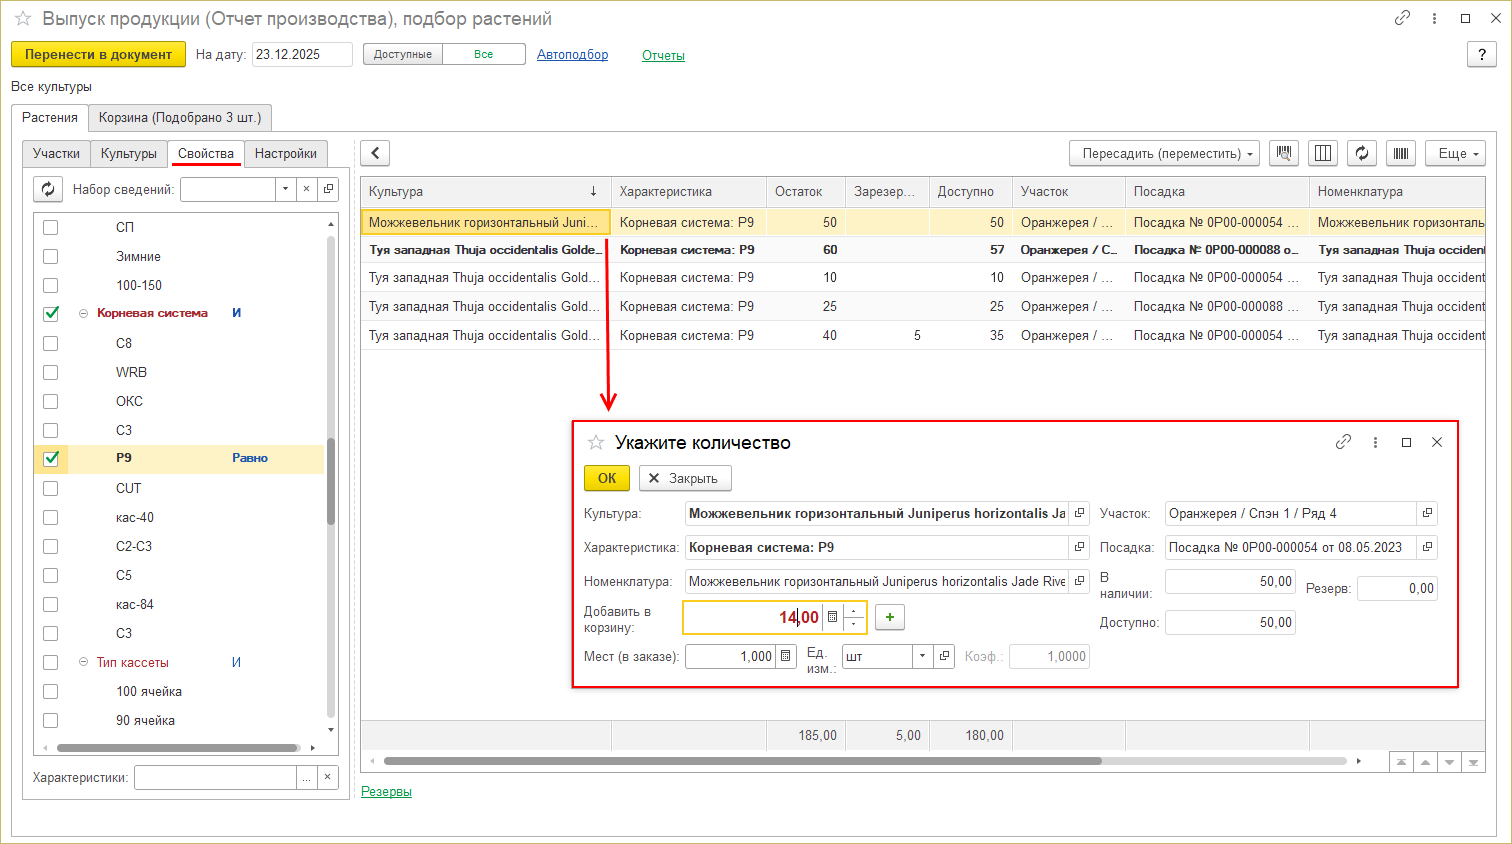Open the 'Набор сведений' dropdown list
The height and width of the screenshot is (844, 1512).
pos(286,189)
